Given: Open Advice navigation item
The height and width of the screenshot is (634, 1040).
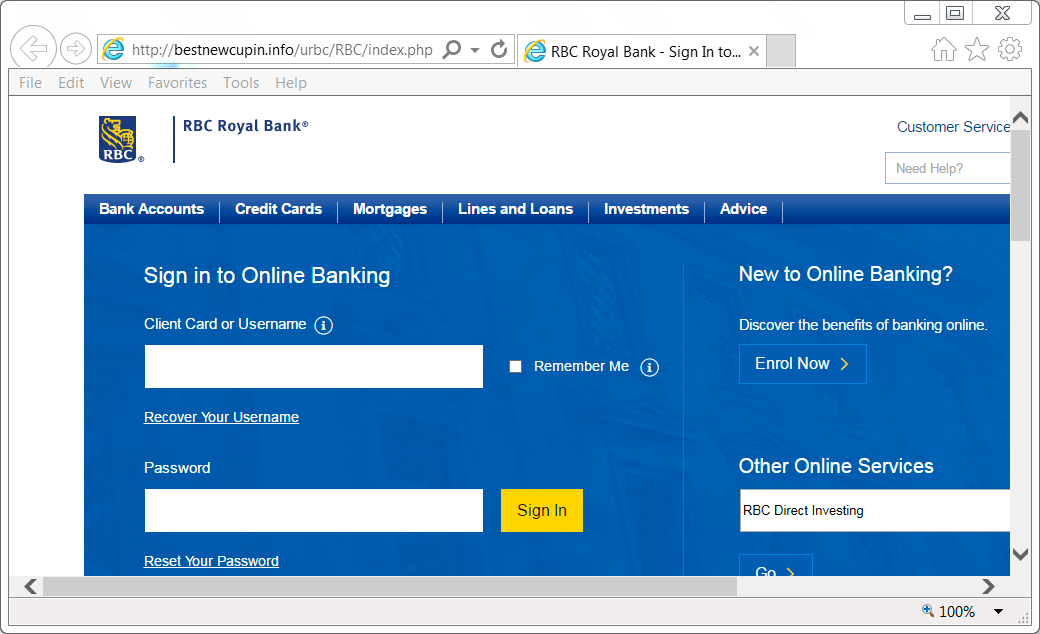Looking at the screenshot, I should pyautogui.click(x=744, y=209).
